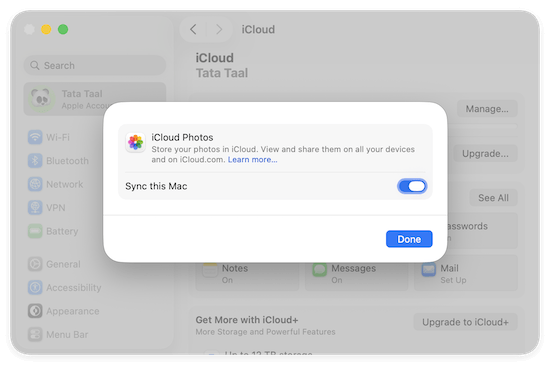Select Wi-Fi label in the sidebar
The height and width of the screenshot is (365, 550).
pyautogui.click(x=58, y=137)
